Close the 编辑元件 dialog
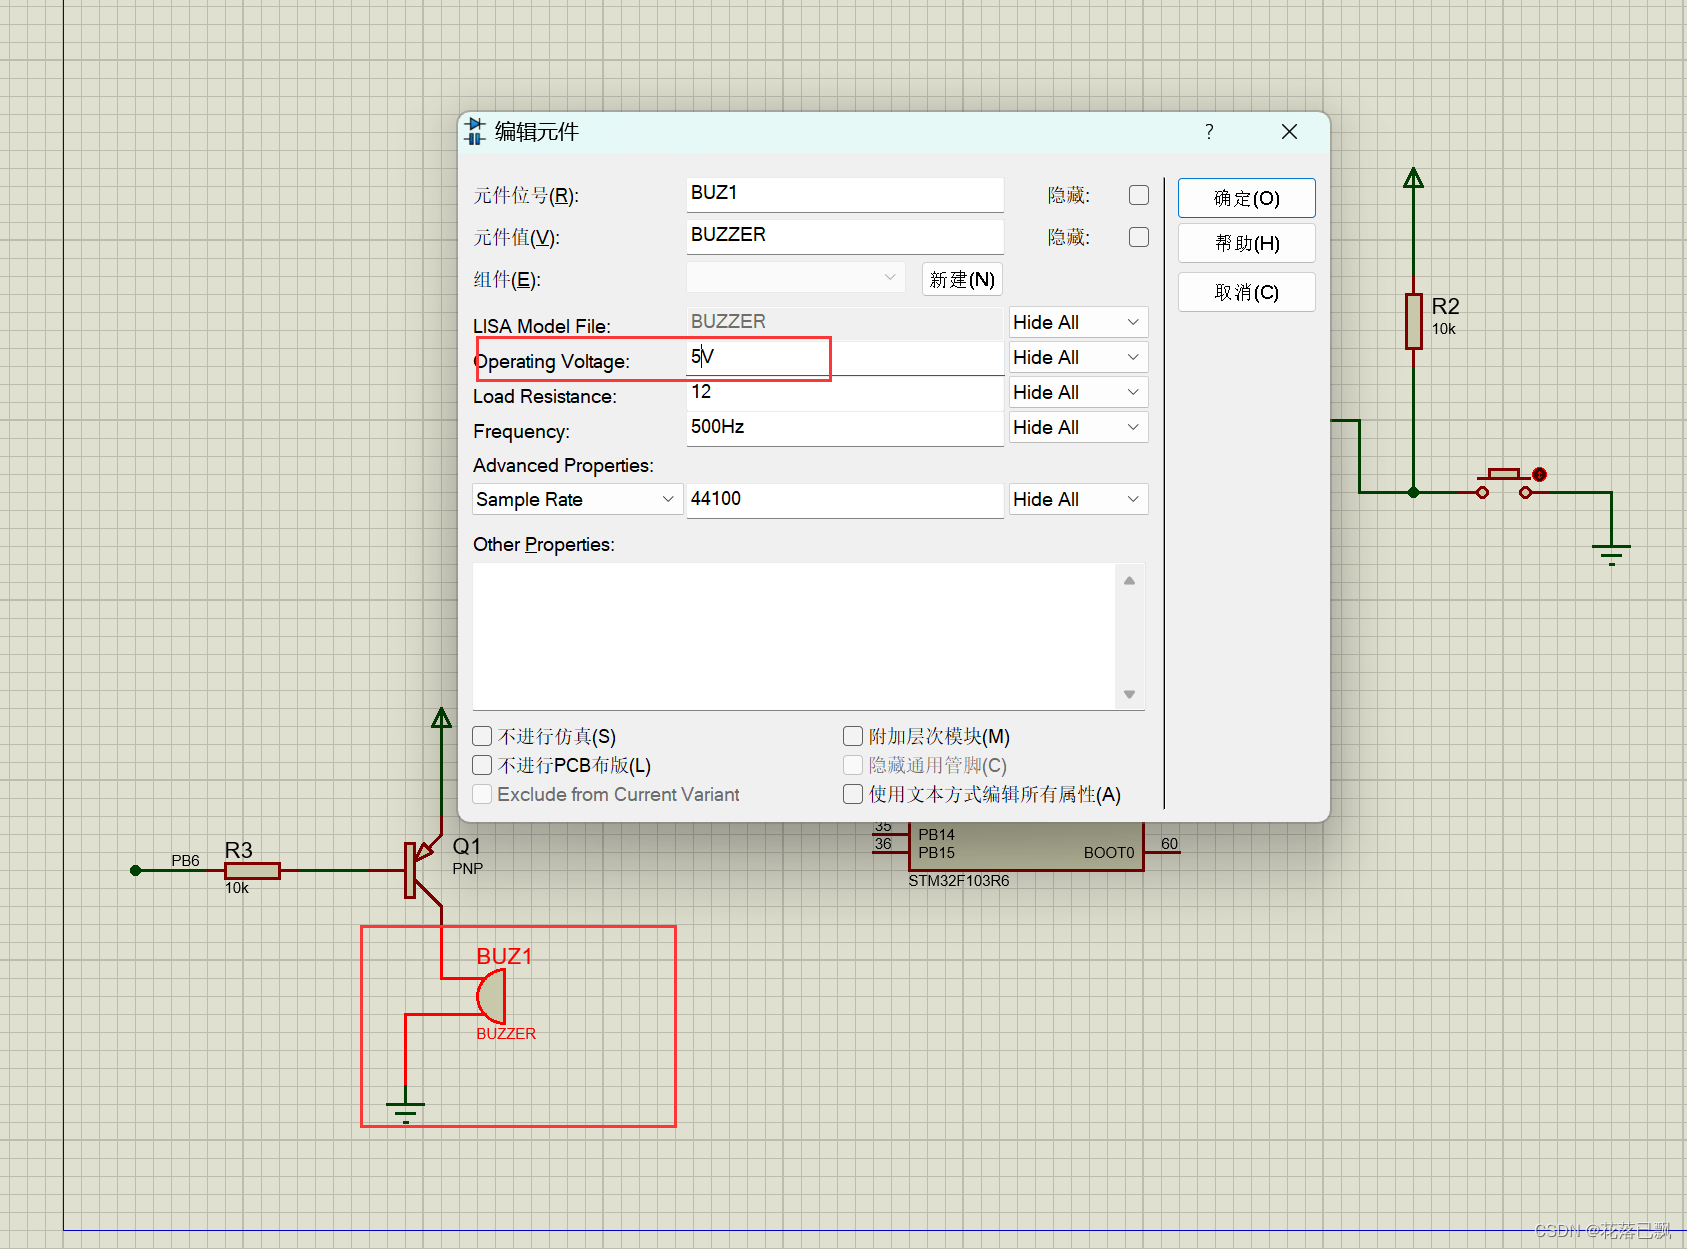 [x=1289, y=132]
